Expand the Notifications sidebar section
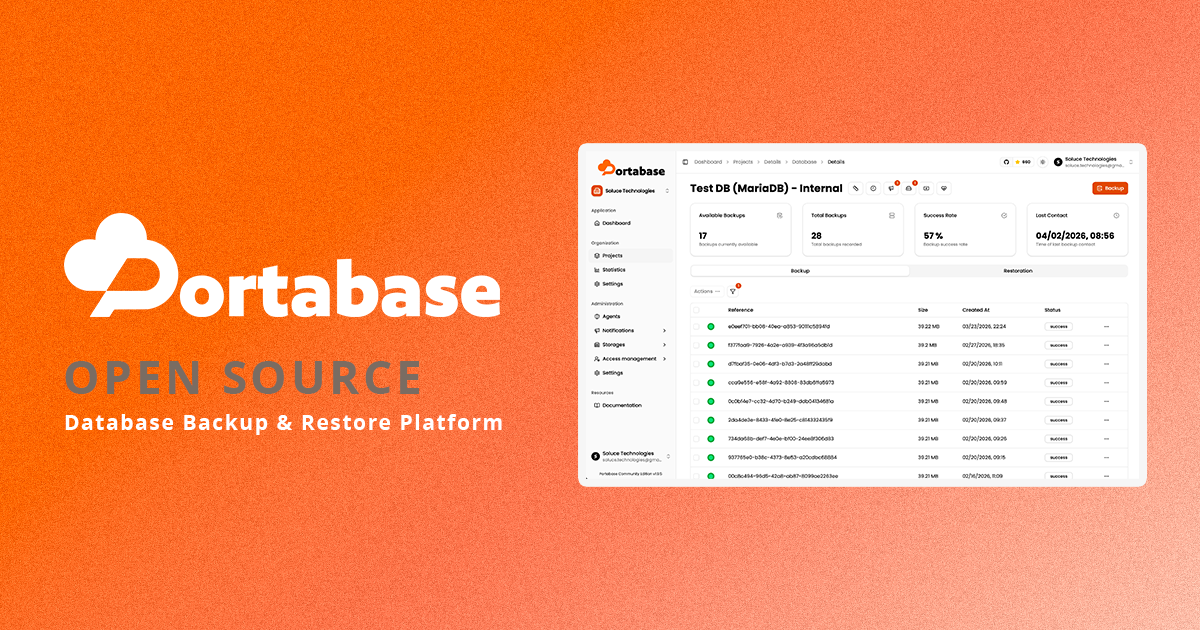 tap(631, 330)
